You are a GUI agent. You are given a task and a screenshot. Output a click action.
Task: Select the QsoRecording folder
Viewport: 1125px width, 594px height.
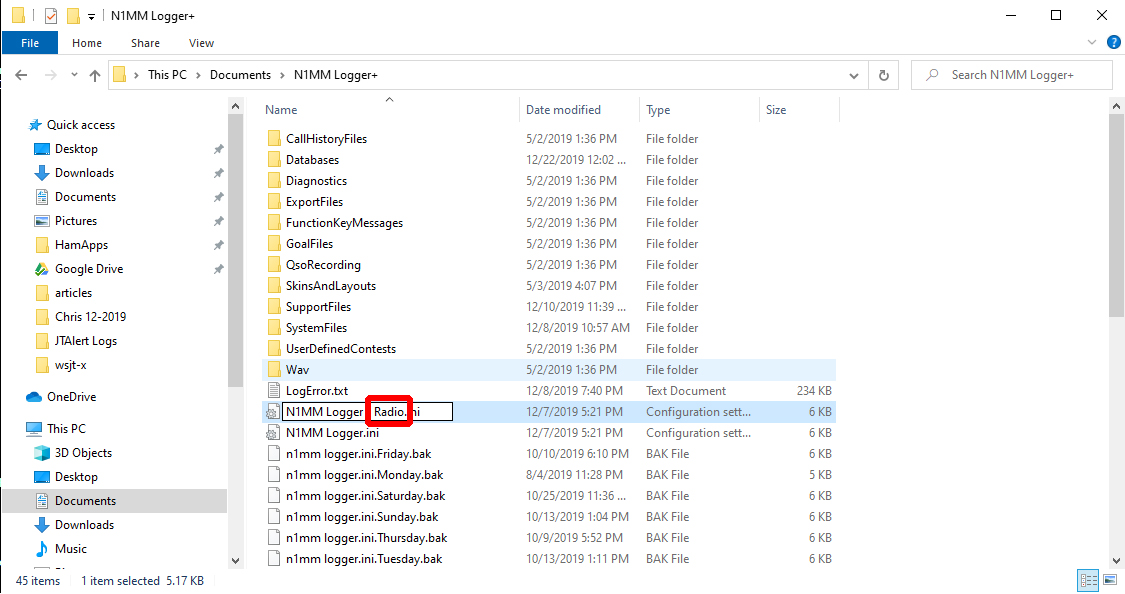point(323,265)
